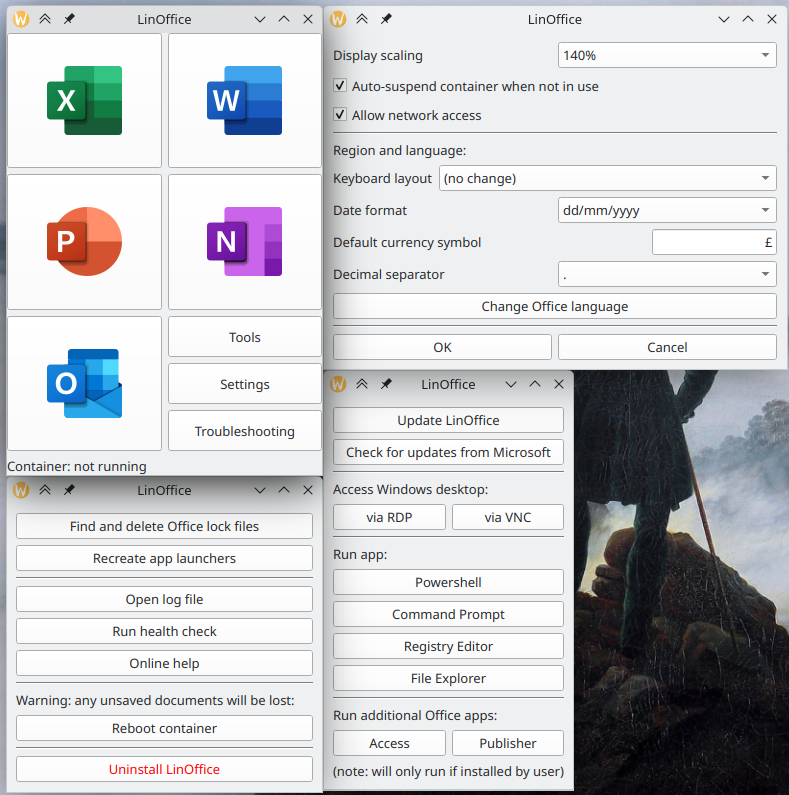Toggle Allow network access checkbox

point(407,115)
